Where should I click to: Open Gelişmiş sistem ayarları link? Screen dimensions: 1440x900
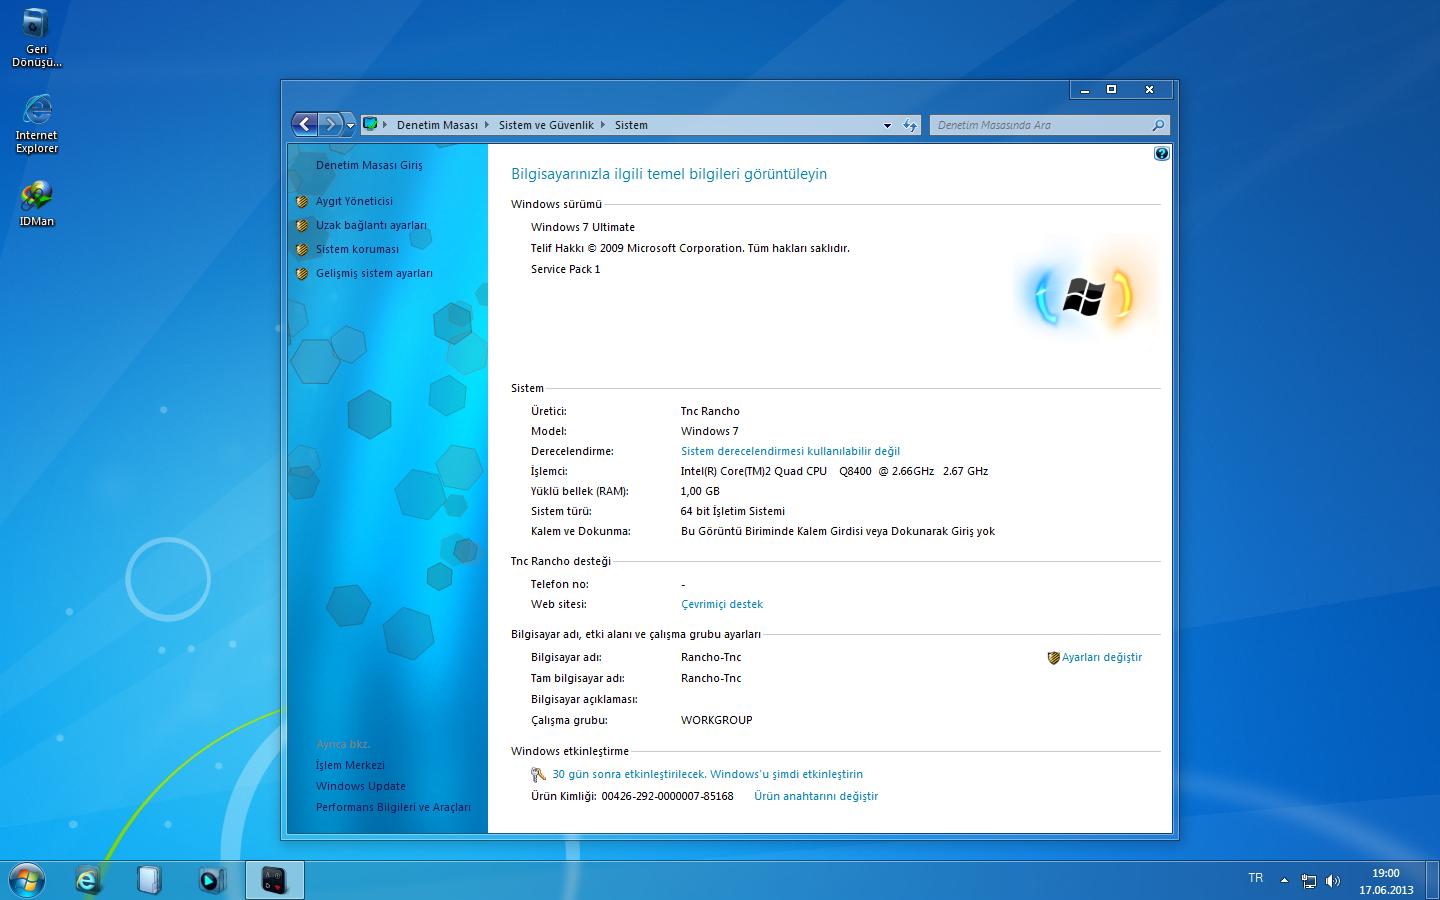(374, 273)
